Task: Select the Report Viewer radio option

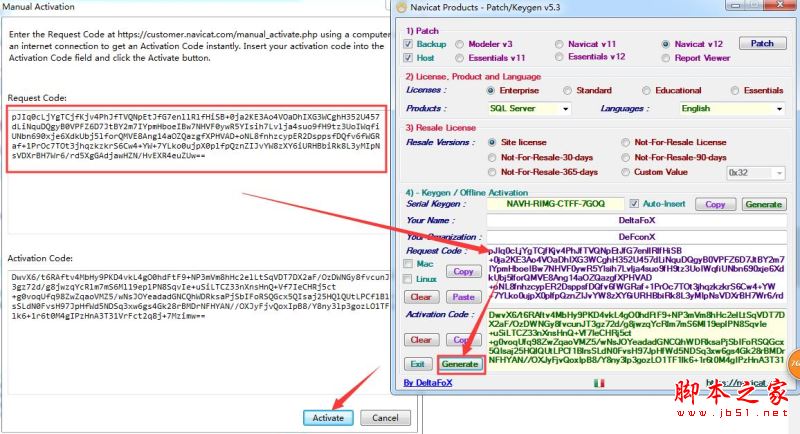Action: point(665,58)
